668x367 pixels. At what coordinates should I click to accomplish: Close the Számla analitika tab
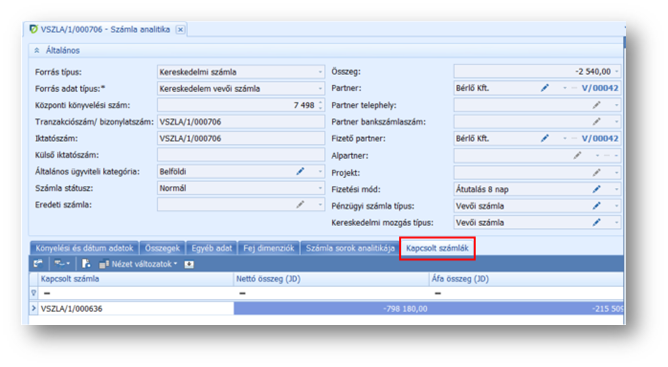(x=181, y=29)
